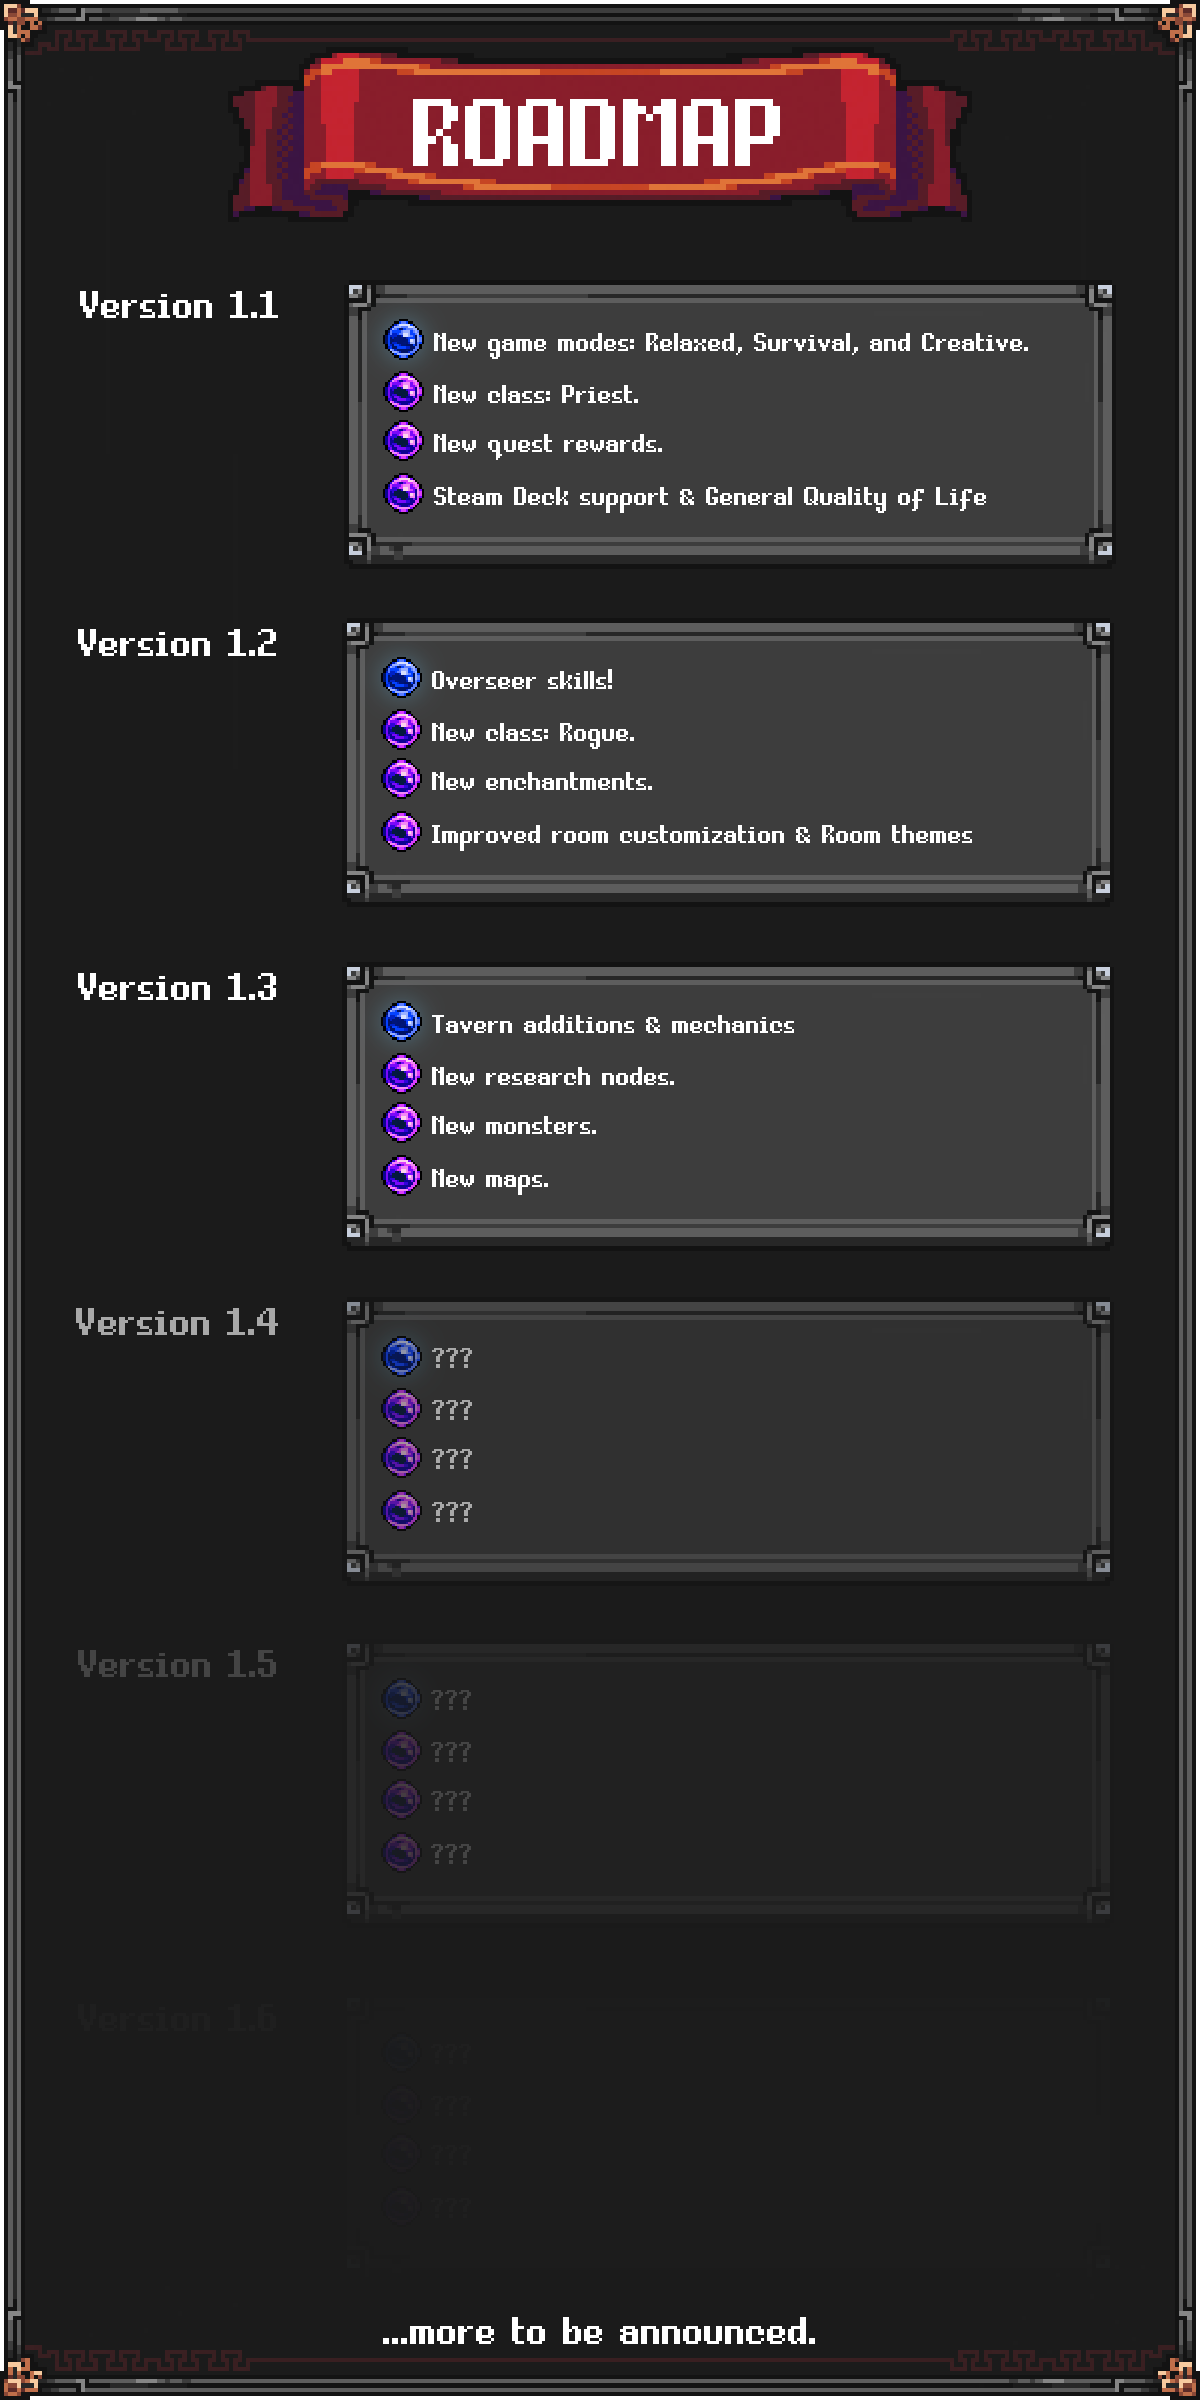Select the Version 1.1 heading
Viewport: 1200px width, 2400px height.
[x=178, y=306]
